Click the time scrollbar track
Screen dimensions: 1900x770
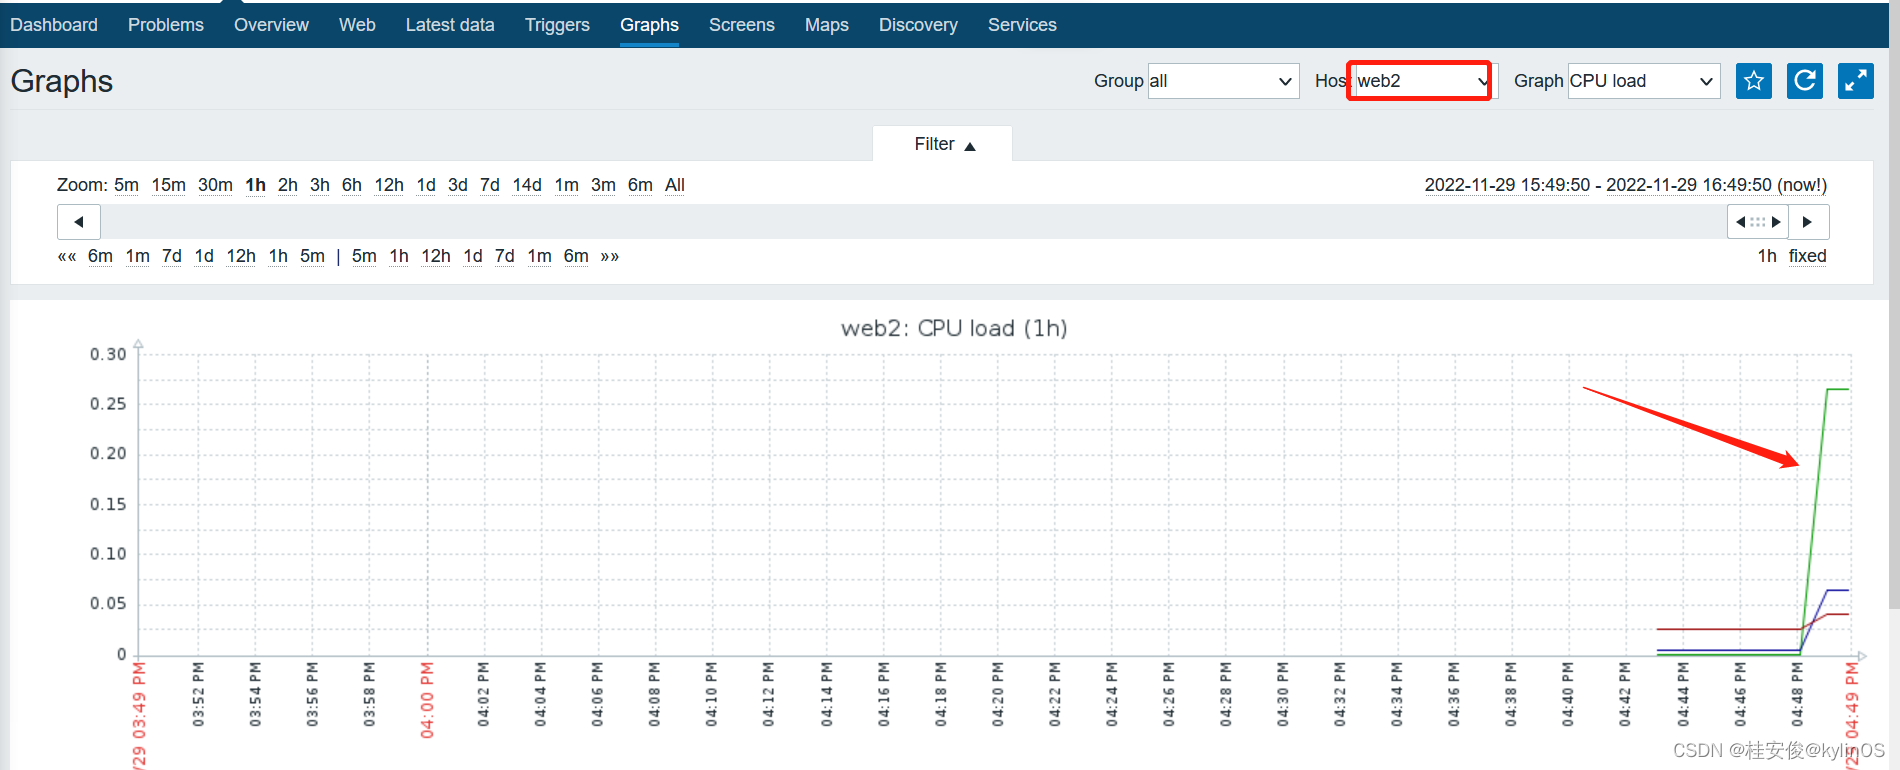[914, 222]
